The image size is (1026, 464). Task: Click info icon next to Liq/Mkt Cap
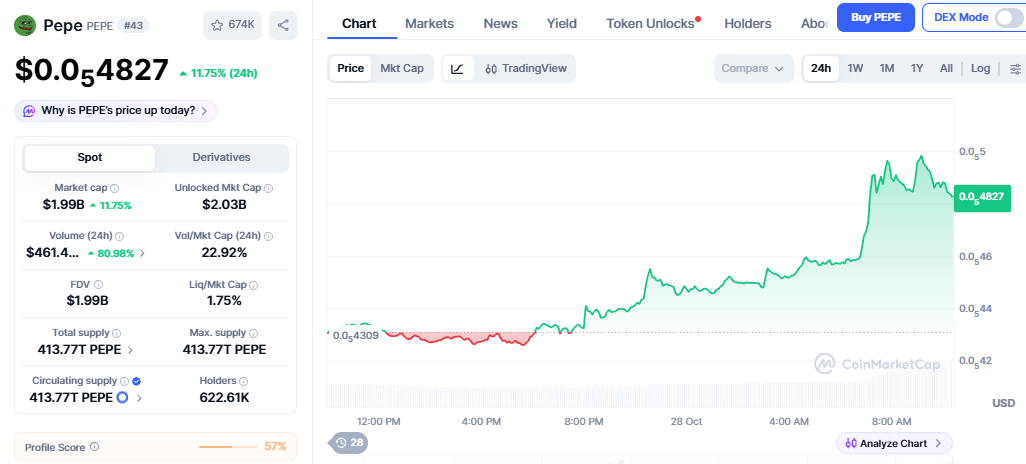point(253,285)
